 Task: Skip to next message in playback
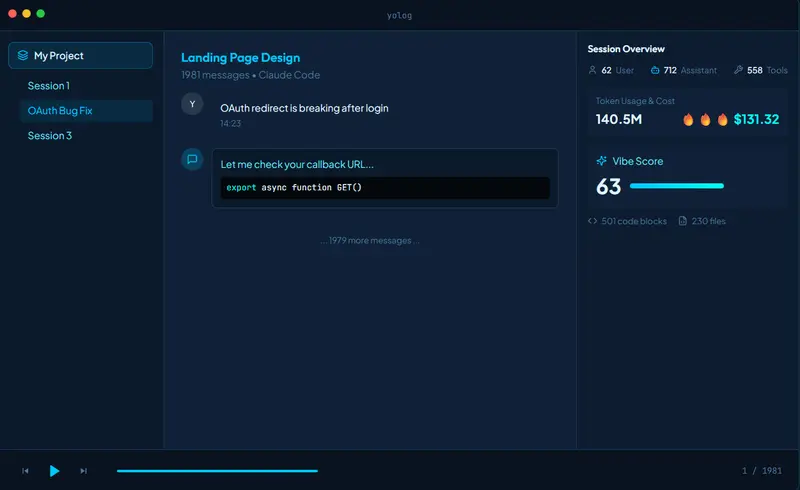[x=84, y=470]
